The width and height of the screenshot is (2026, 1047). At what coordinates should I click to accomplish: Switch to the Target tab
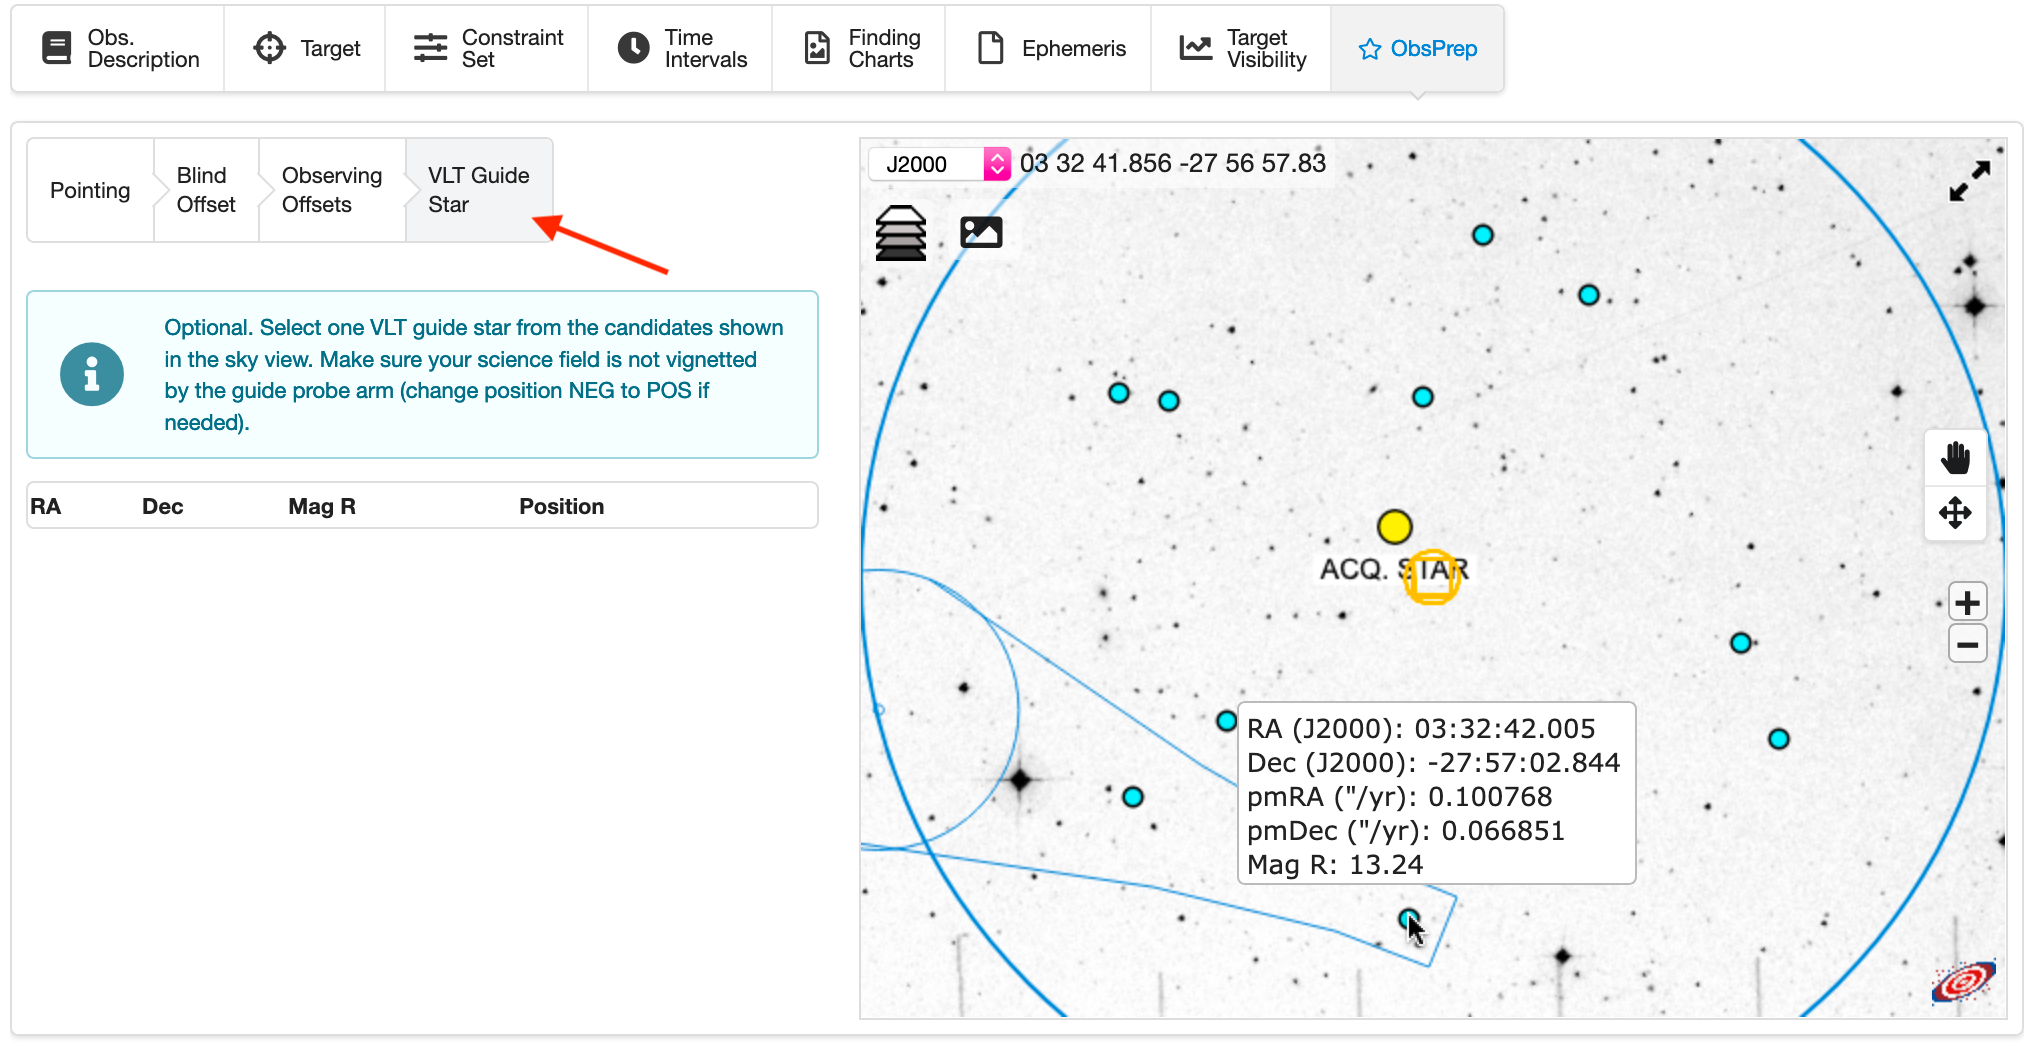pos(305,48)
